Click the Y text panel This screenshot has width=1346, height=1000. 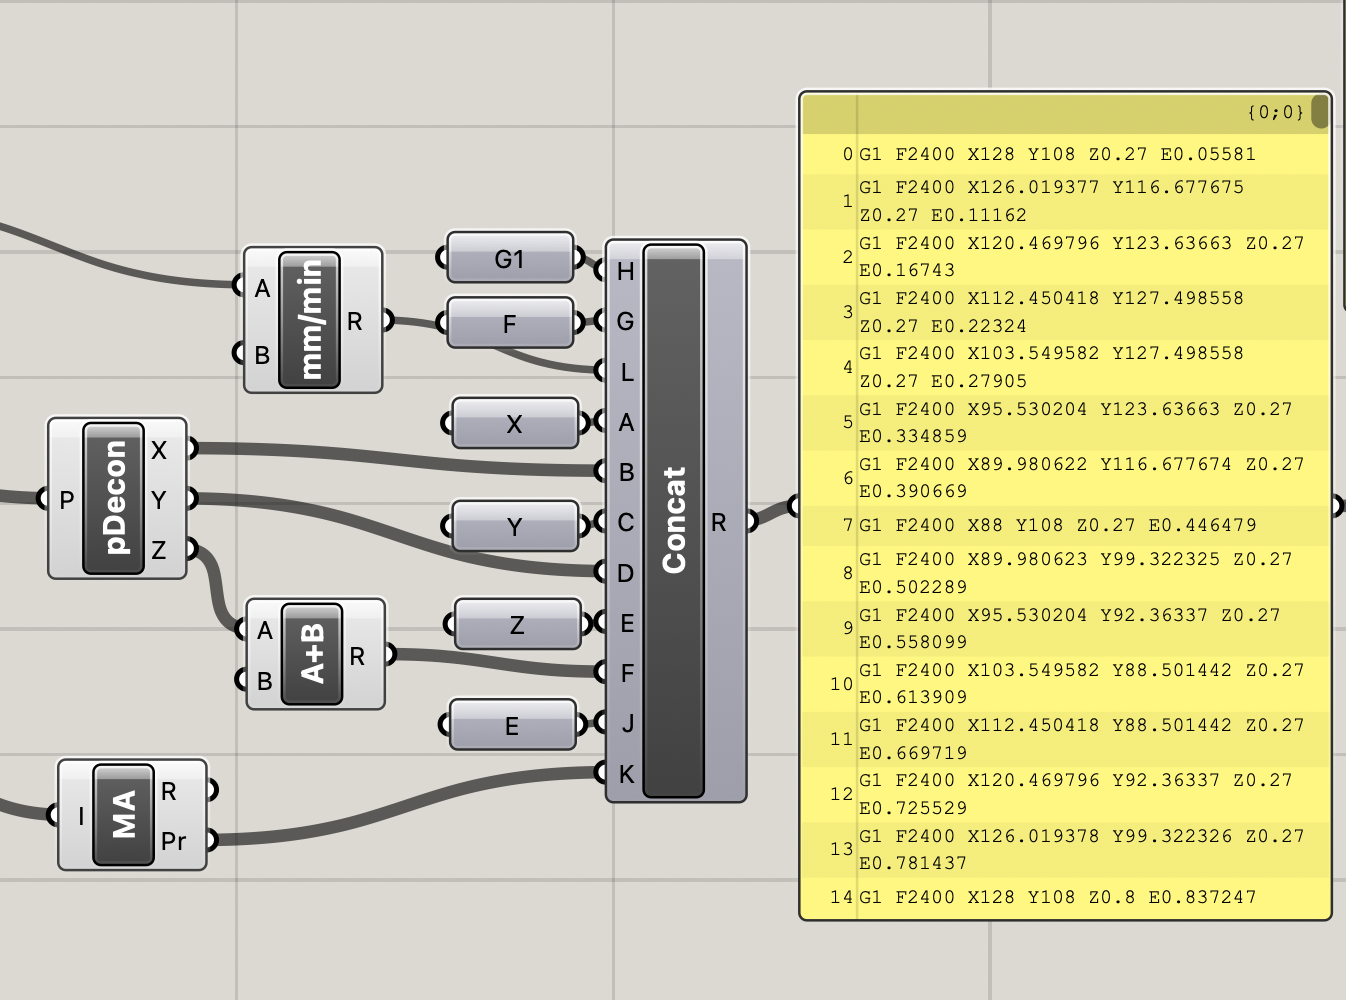[x=515, y=526]
